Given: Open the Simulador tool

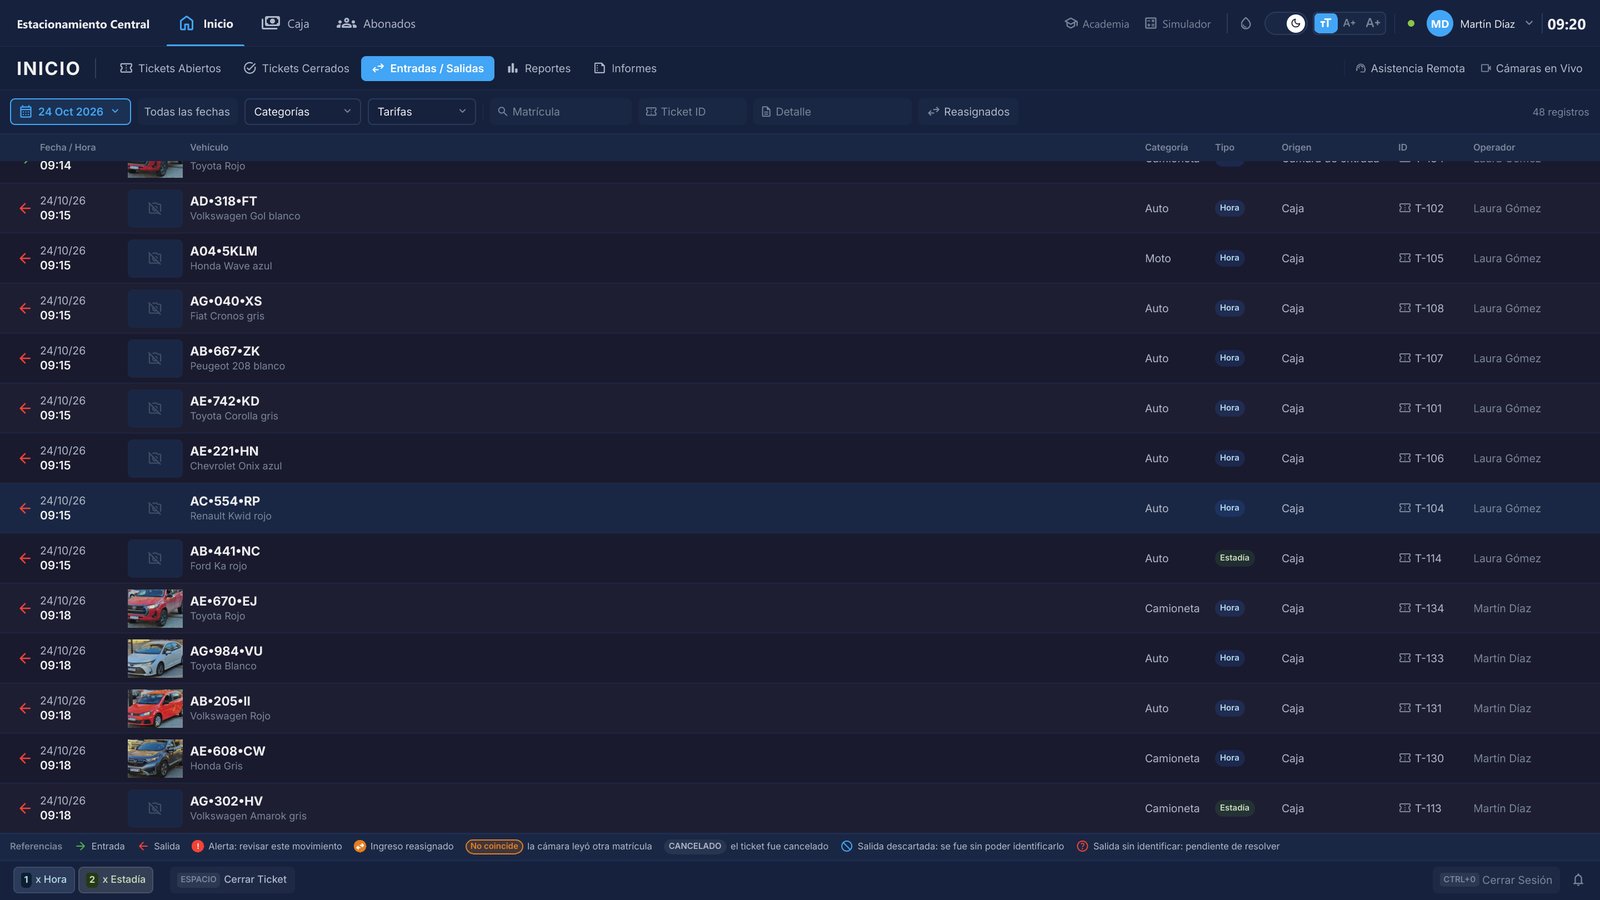Looking at the screenshot, I should [x=1177, y=24].
